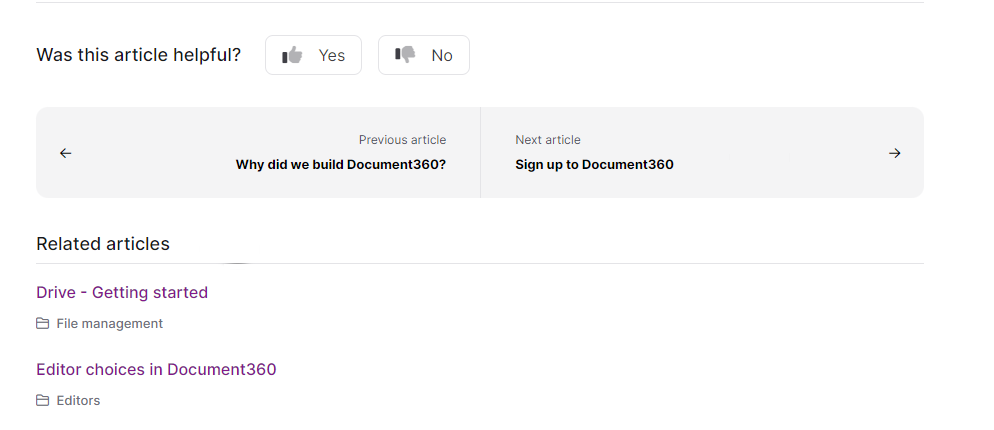Open 'Sign up to Document360' next article
Screen dimensions: 994x430
pyautogui.click(x=594, y=165)
